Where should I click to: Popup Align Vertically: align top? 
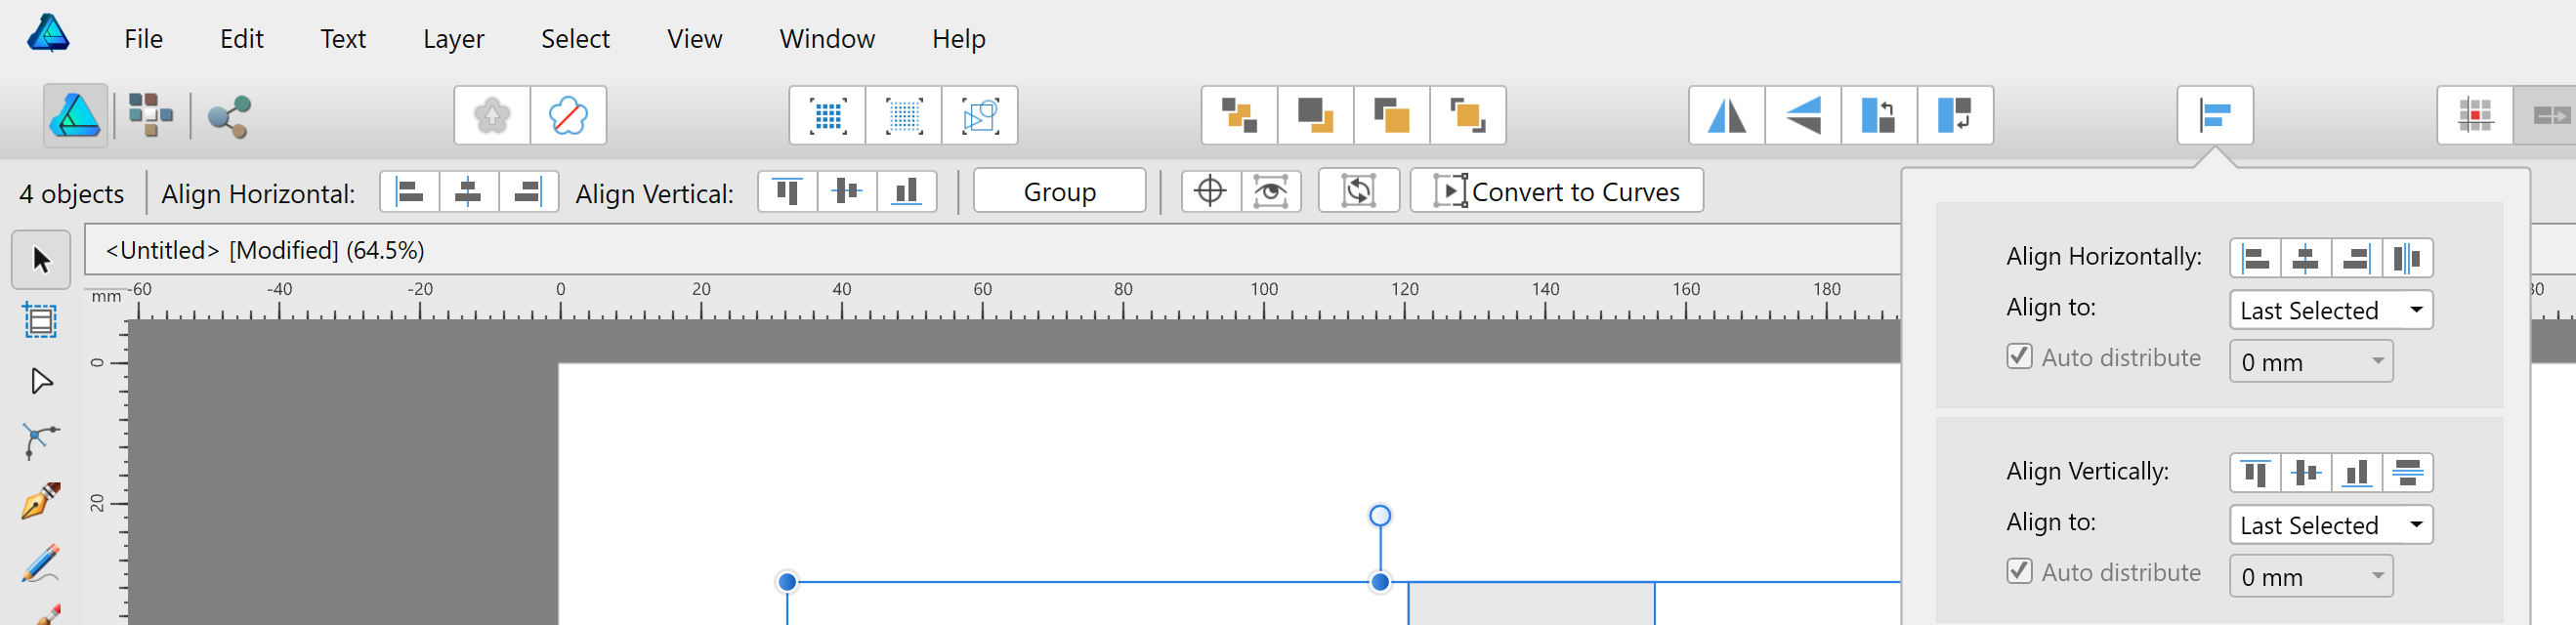pos(2256,473)
